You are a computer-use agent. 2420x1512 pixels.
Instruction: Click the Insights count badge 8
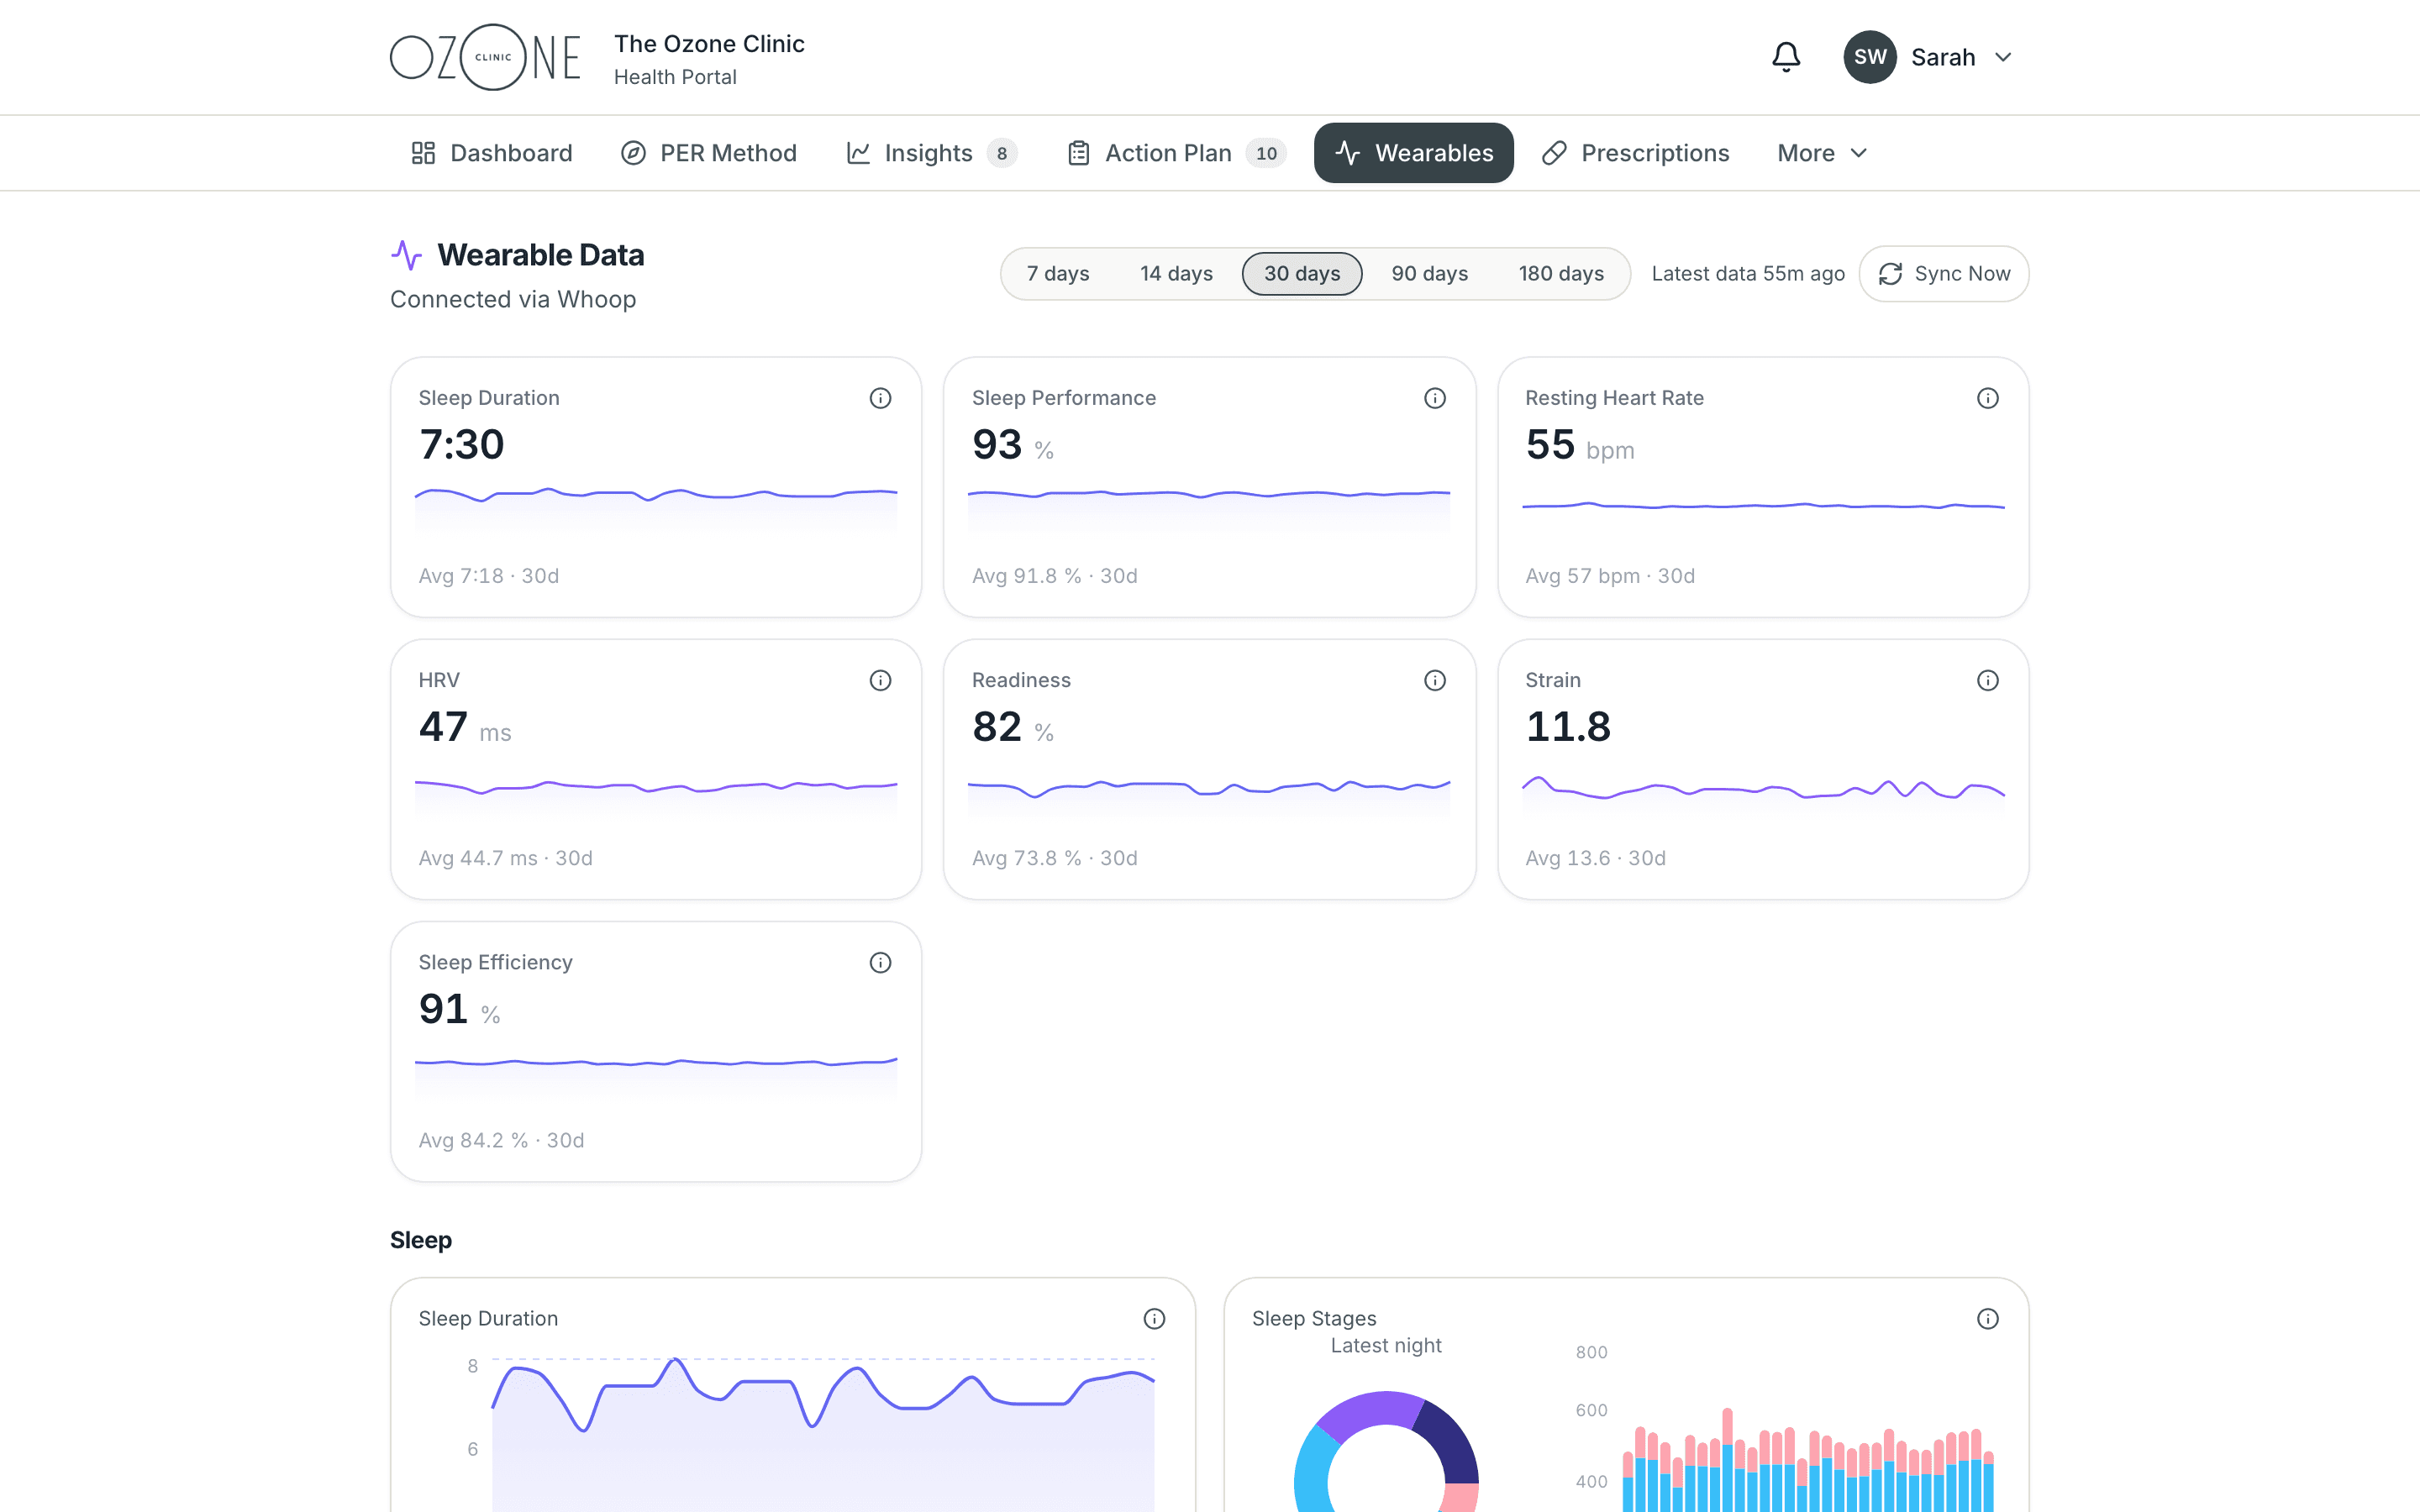[x=1002, y=153]
